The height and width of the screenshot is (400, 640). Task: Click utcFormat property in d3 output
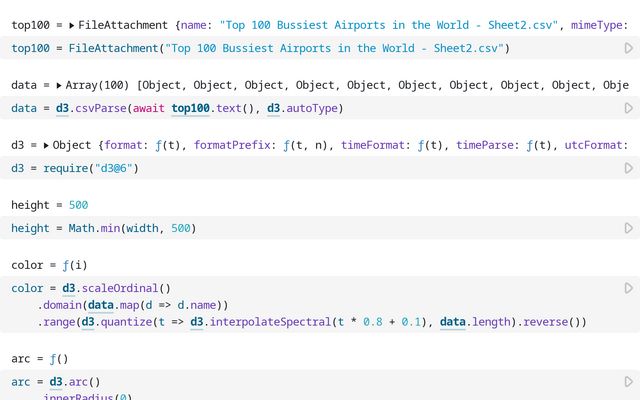(x=593, y=145)
